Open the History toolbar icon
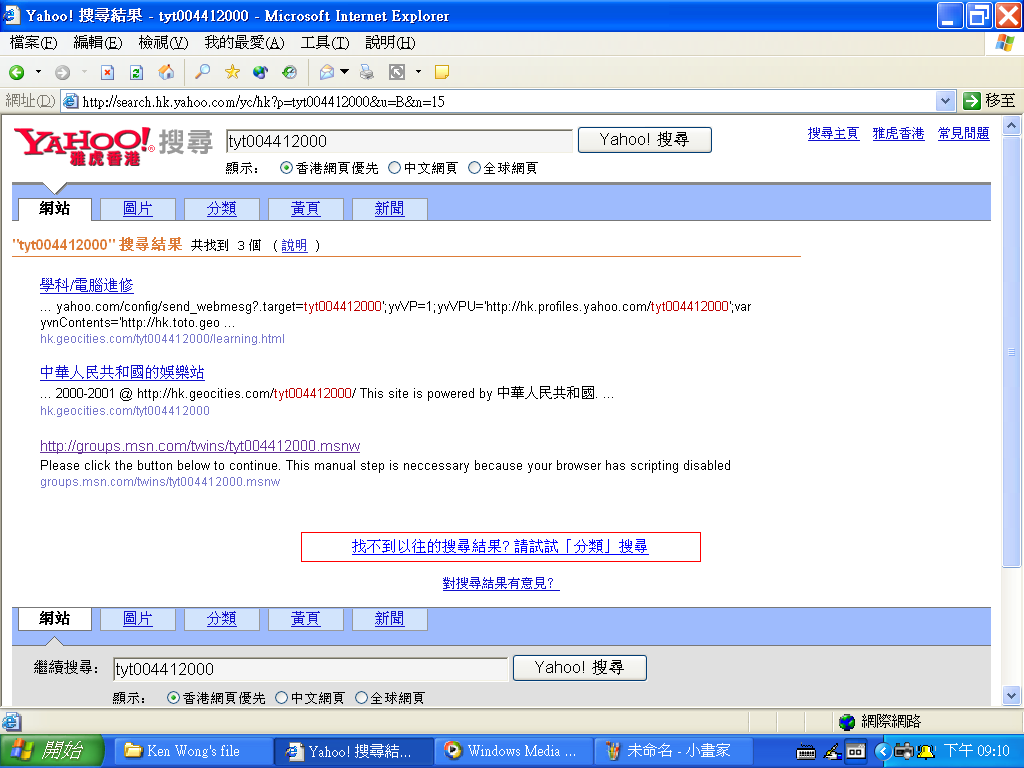This screenshot has height=768, width=1024. tap(289, 72)
